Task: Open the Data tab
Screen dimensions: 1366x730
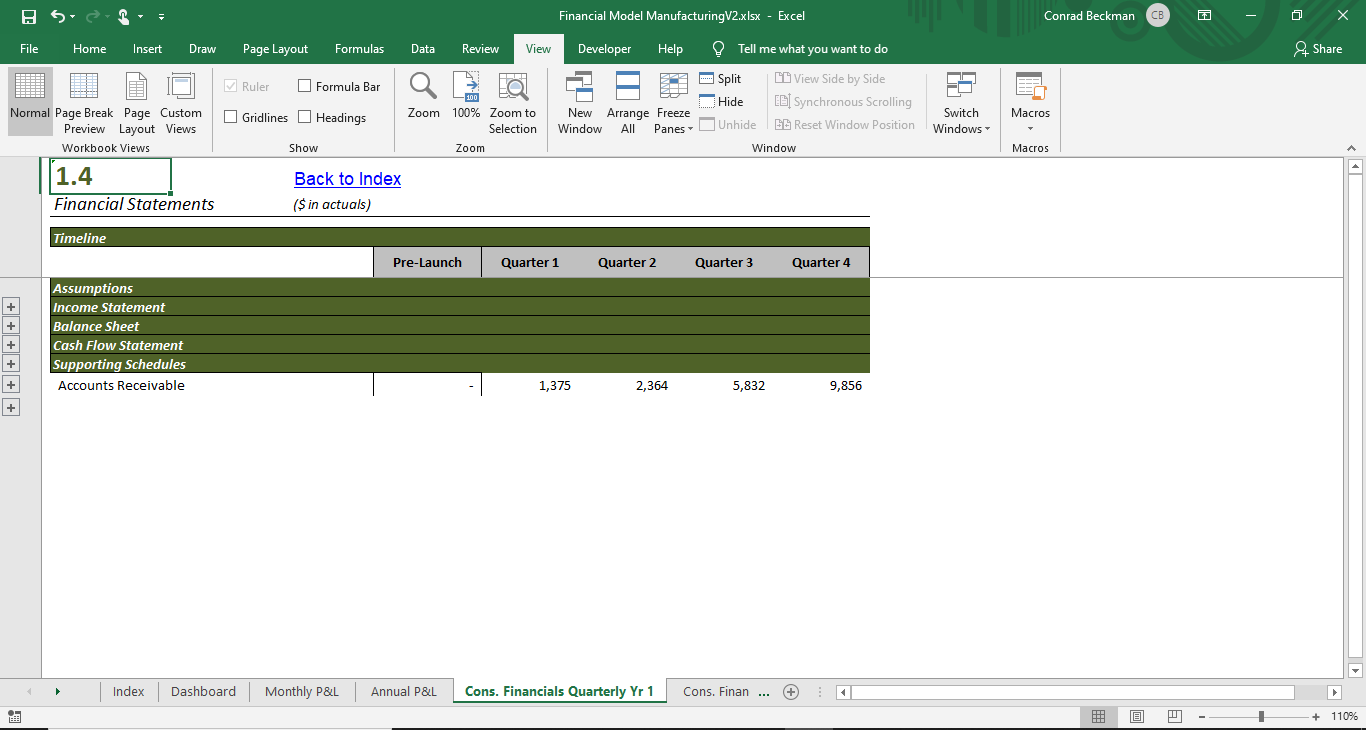Action: click(423, 49)
